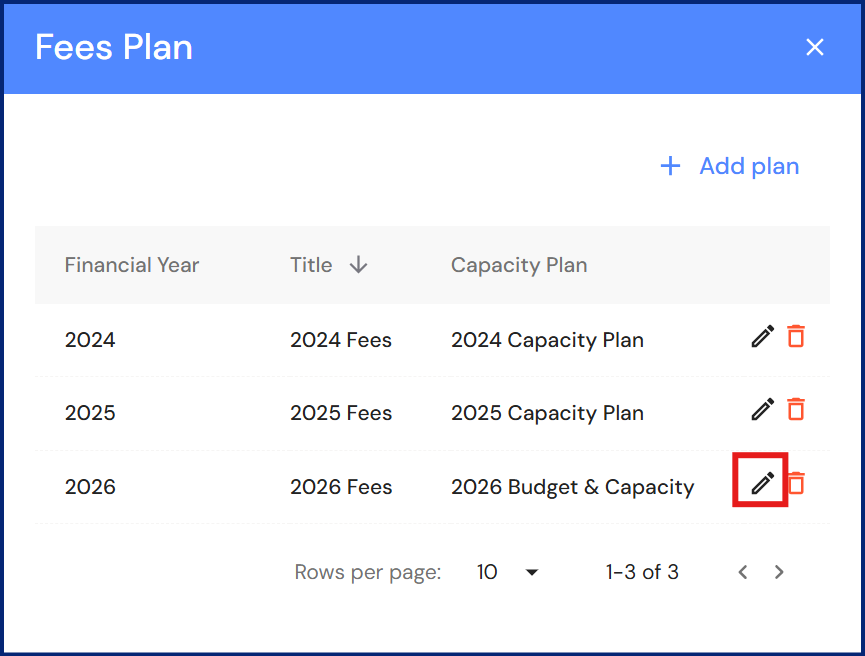Click the 2026 Budget & Capacity cell
Image resolution: width=865 pixels, height=656 pixels.
572,487
